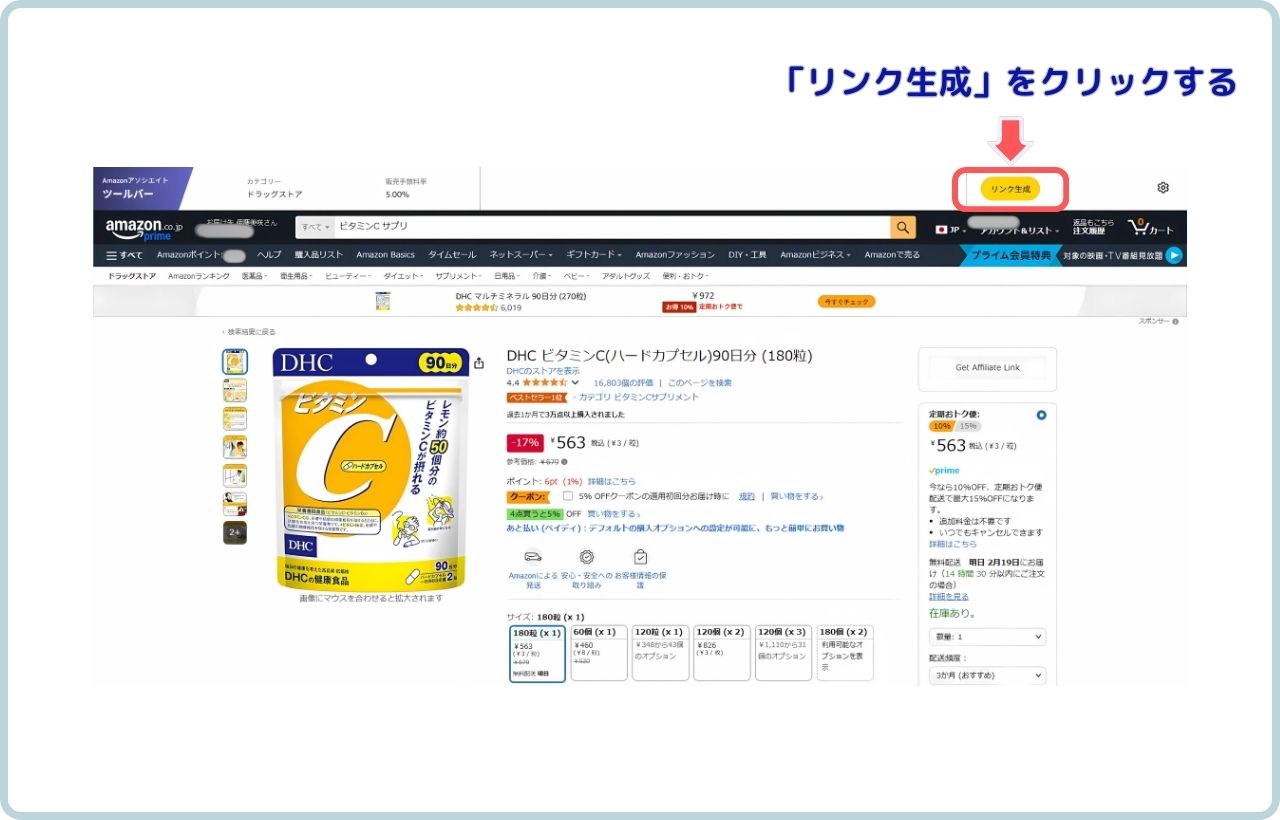1280x820 pixels.
Task: Open the Associates toolbar settings gear
Action: (x=1163, y=188)
